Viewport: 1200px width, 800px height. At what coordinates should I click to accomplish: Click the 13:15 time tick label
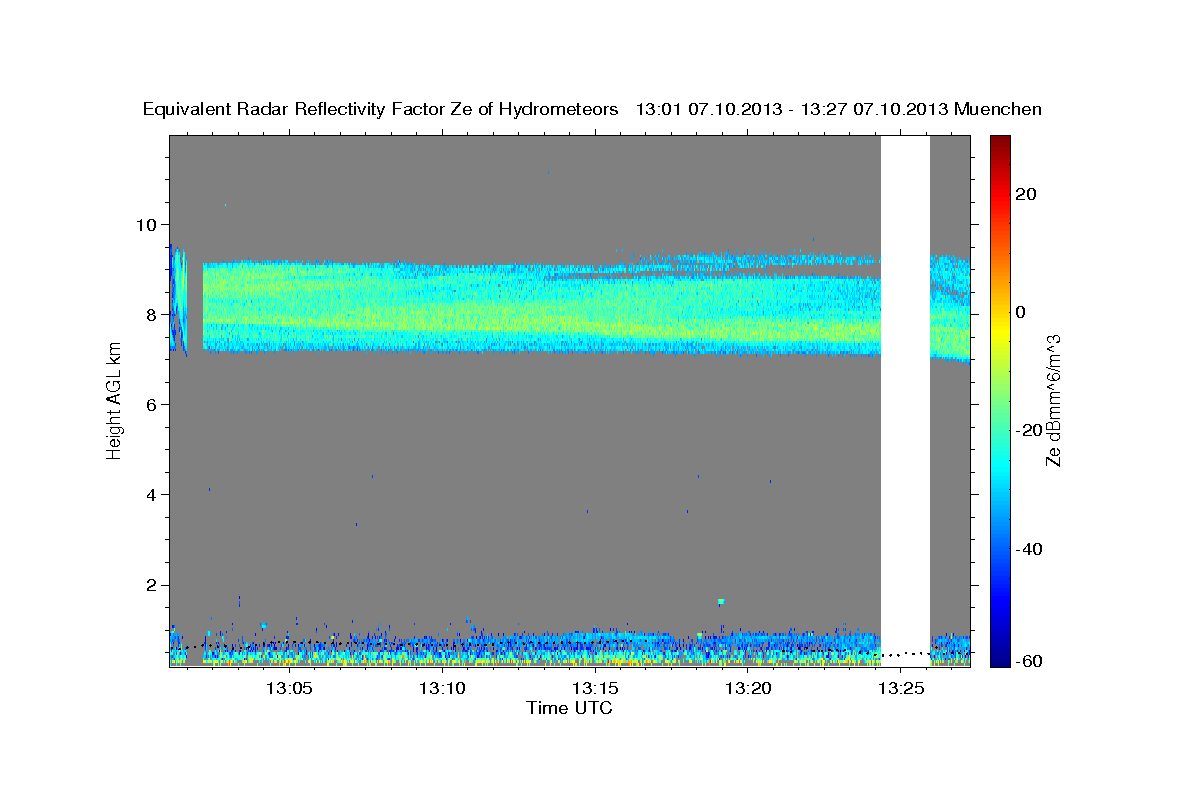pyautogui.click(x=596, y=689)
